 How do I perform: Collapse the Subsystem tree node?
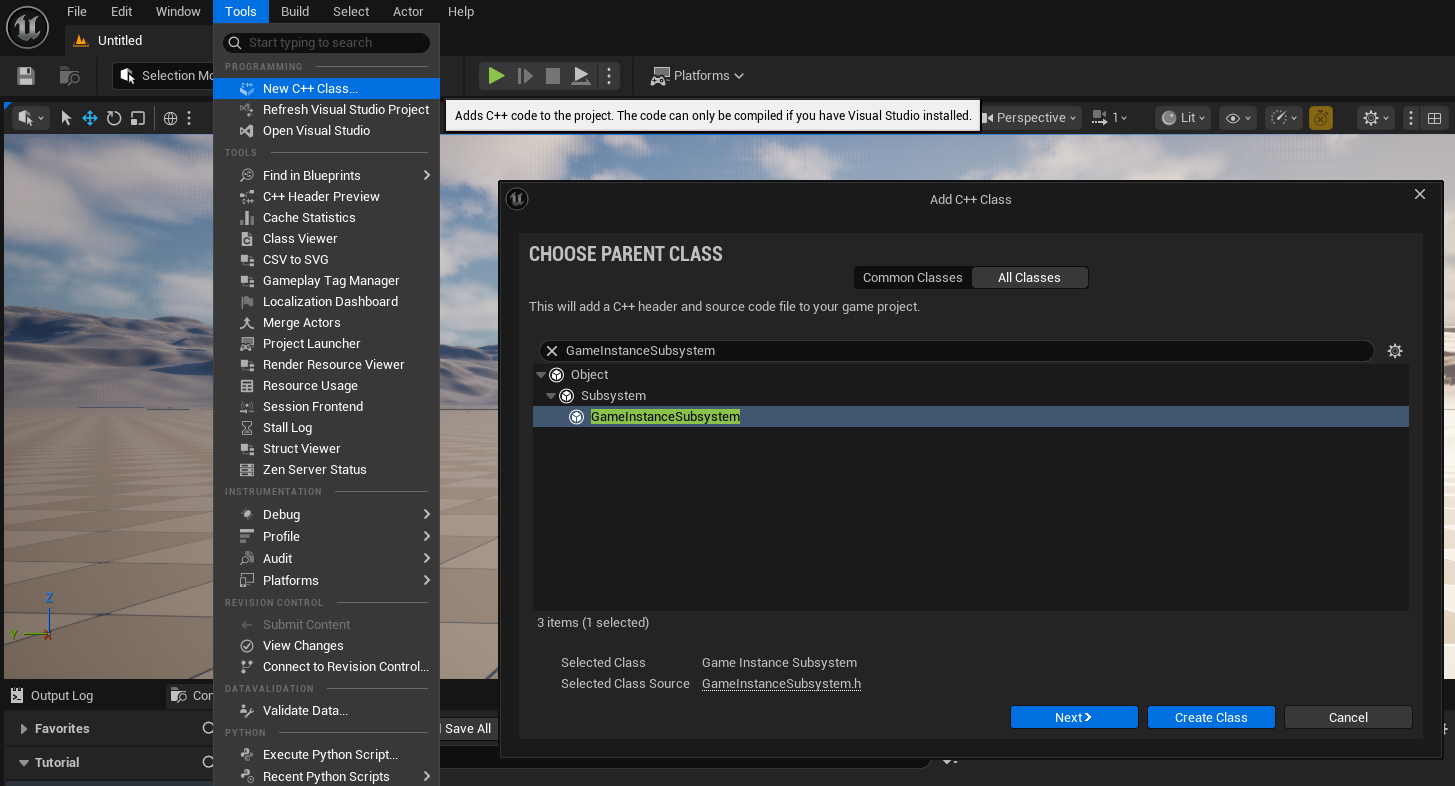click(551, 396)
